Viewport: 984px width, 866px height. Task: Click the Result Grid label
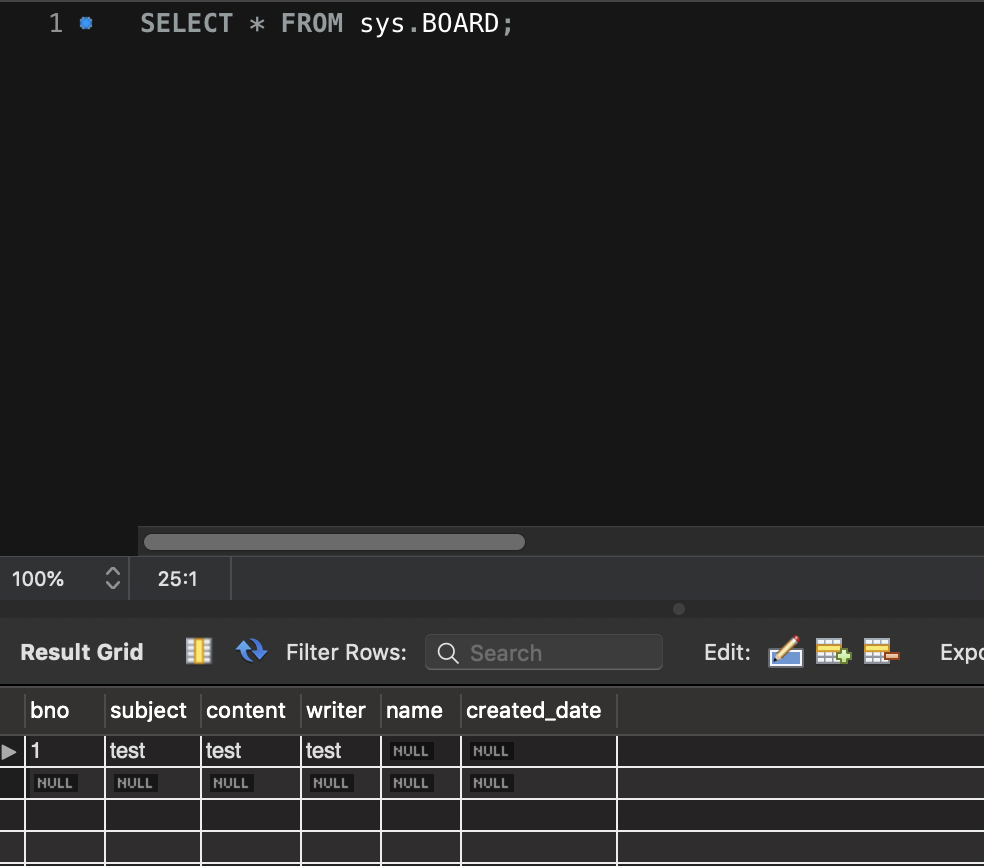82,652
